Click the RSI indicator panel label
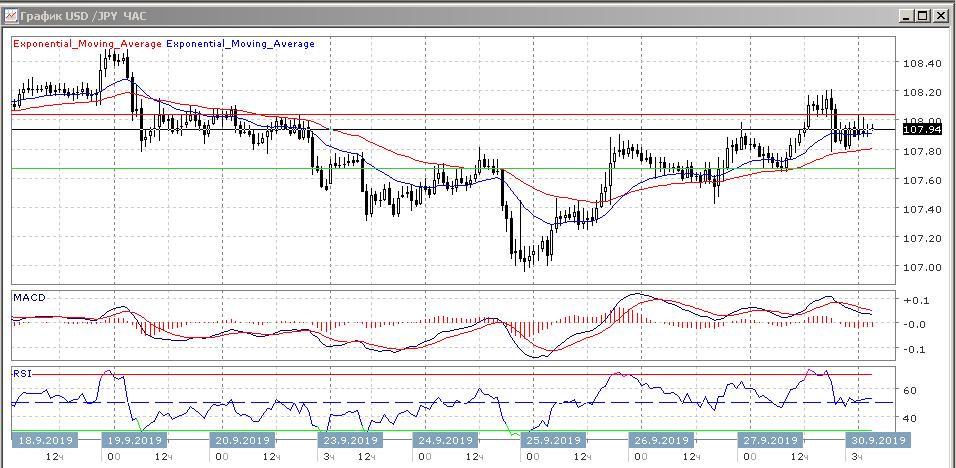Viewport: 956px width, 468px height. (22, 372)
